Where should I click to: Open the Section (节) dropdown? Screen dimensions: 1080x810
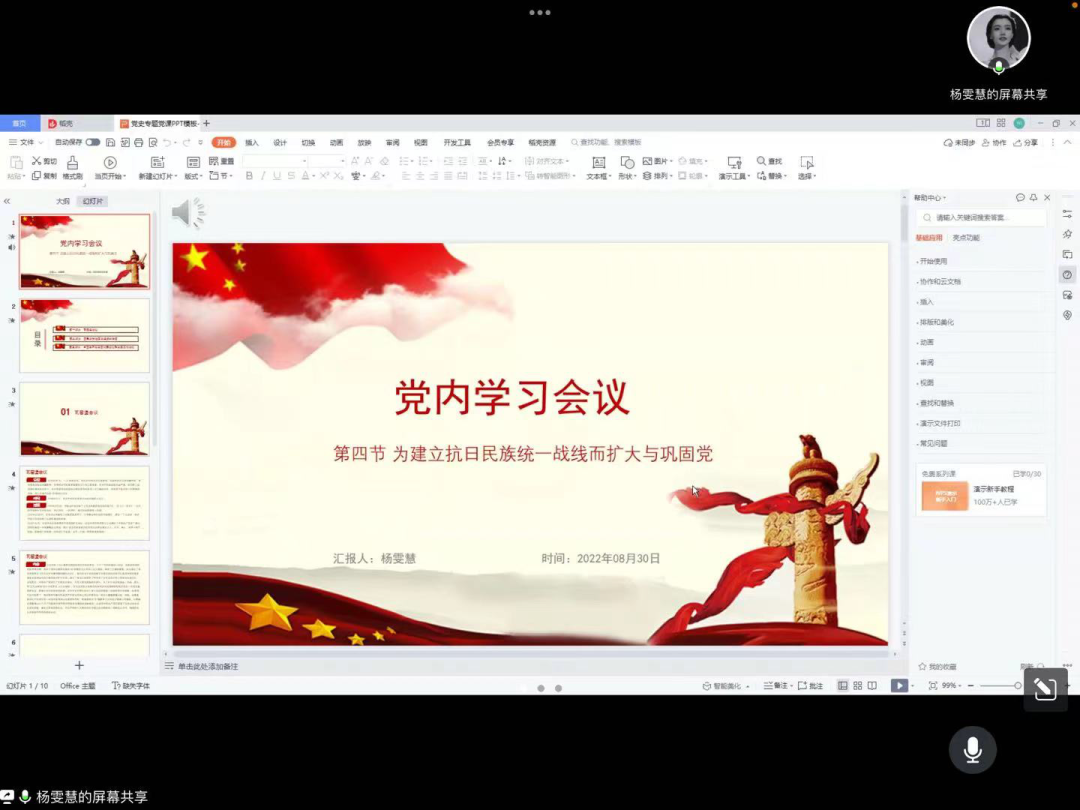pyautogui.click(x=221, y=176)
